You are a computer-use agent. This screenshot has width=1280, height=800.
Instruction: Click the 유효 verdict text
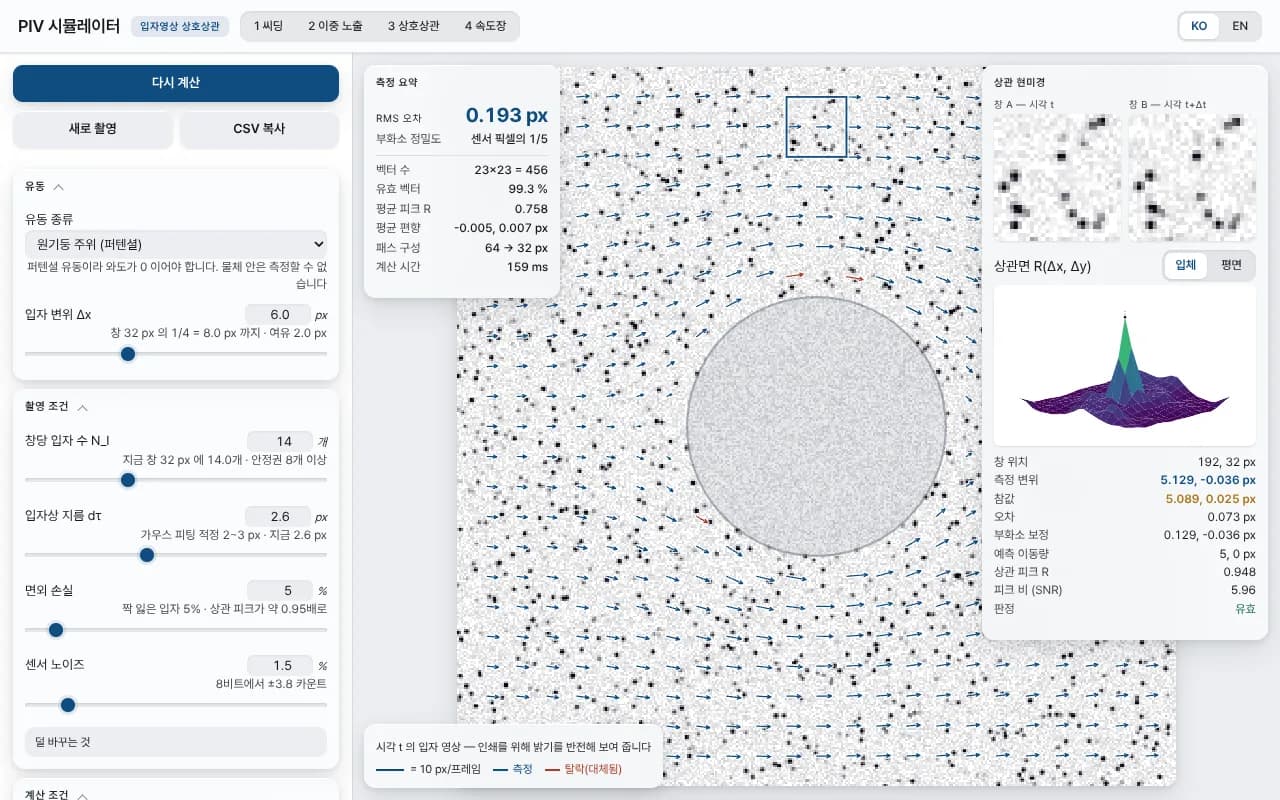pos(1244,608)
